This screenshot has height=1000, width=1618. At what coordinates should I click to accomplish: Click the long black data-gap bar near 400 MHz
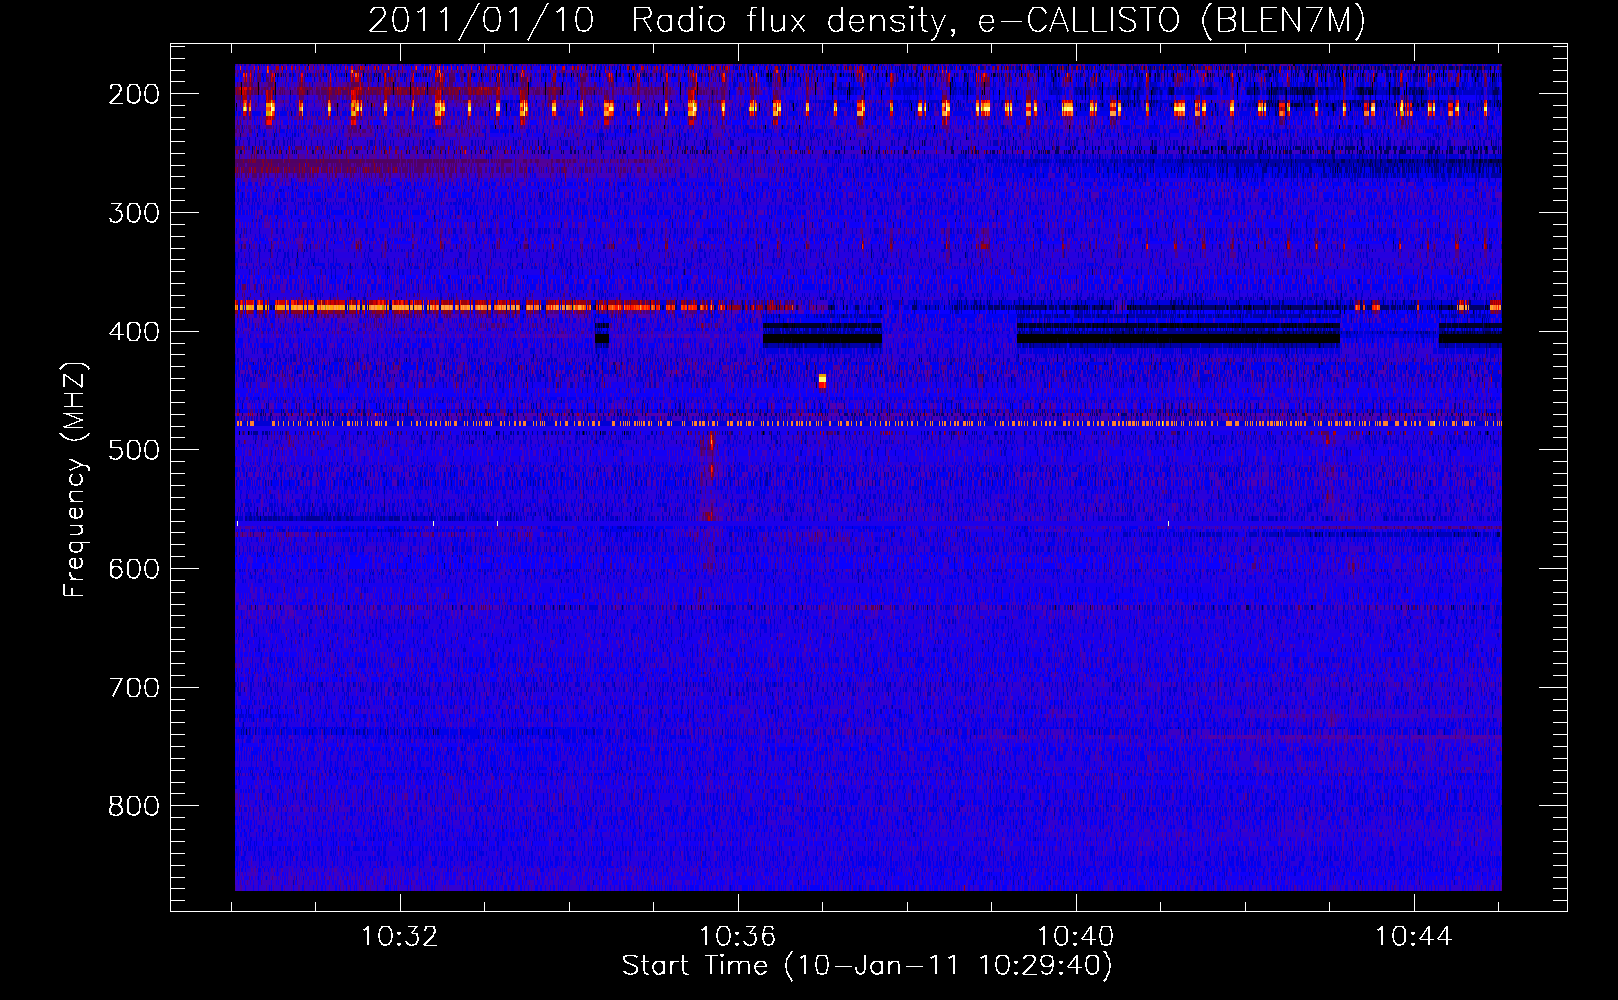pos(1178,334)
